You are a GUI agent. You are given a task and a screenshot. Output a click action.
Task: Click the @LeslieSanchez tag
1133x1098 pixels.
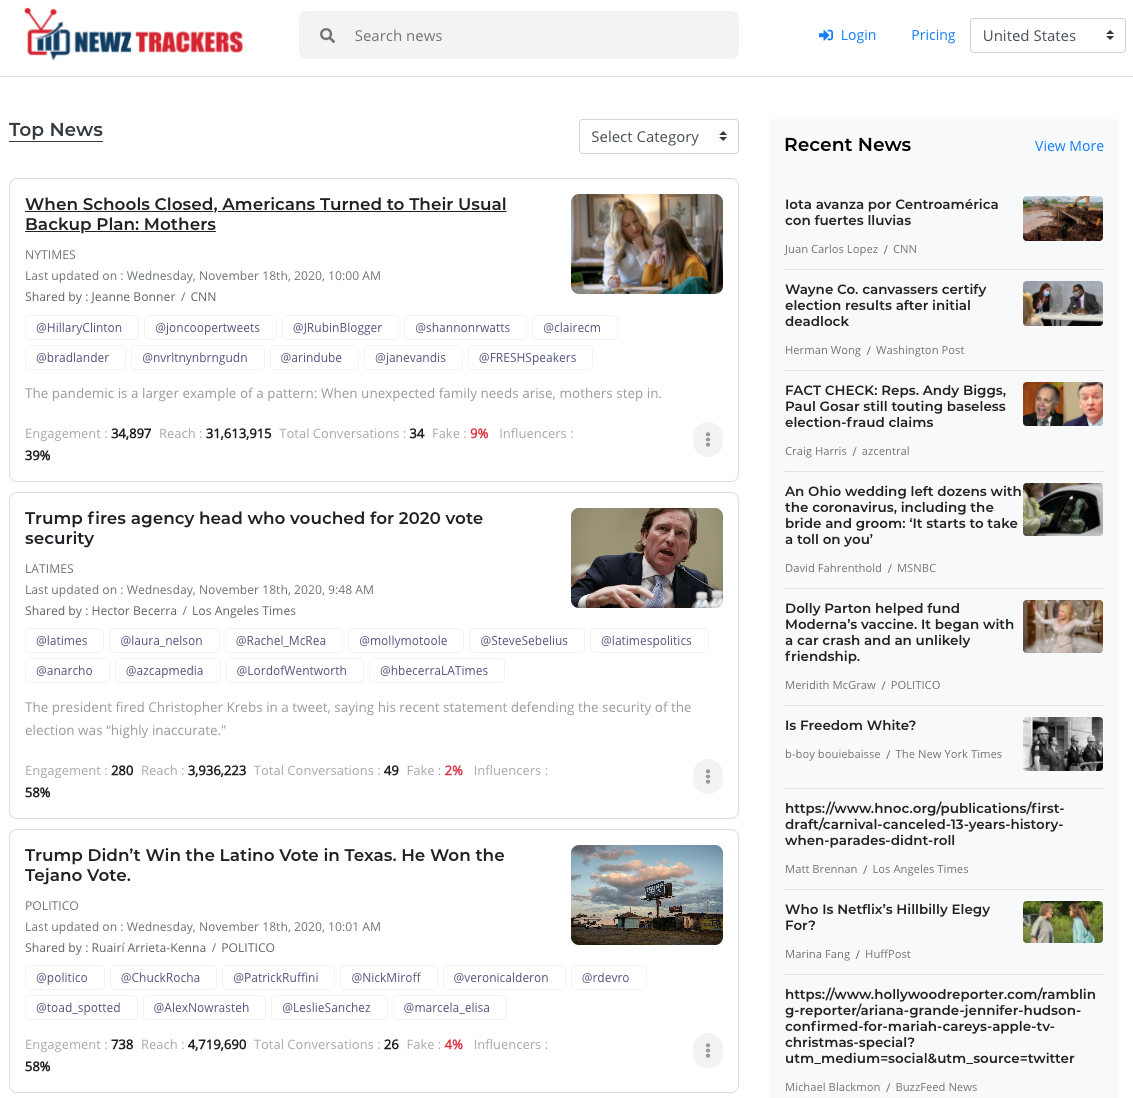point(327,1008)
